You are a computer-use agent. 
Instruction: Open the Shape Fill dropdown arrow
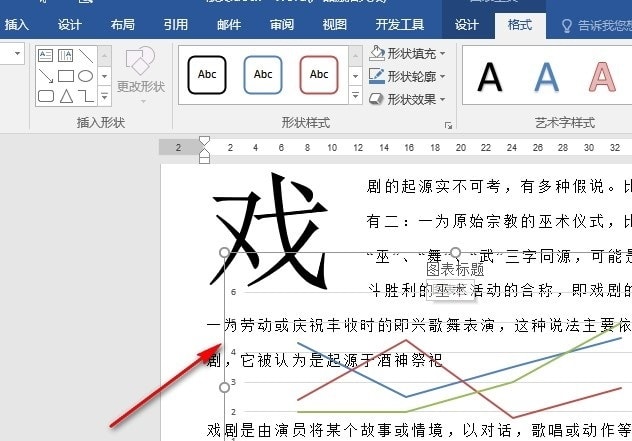point(443,53)
